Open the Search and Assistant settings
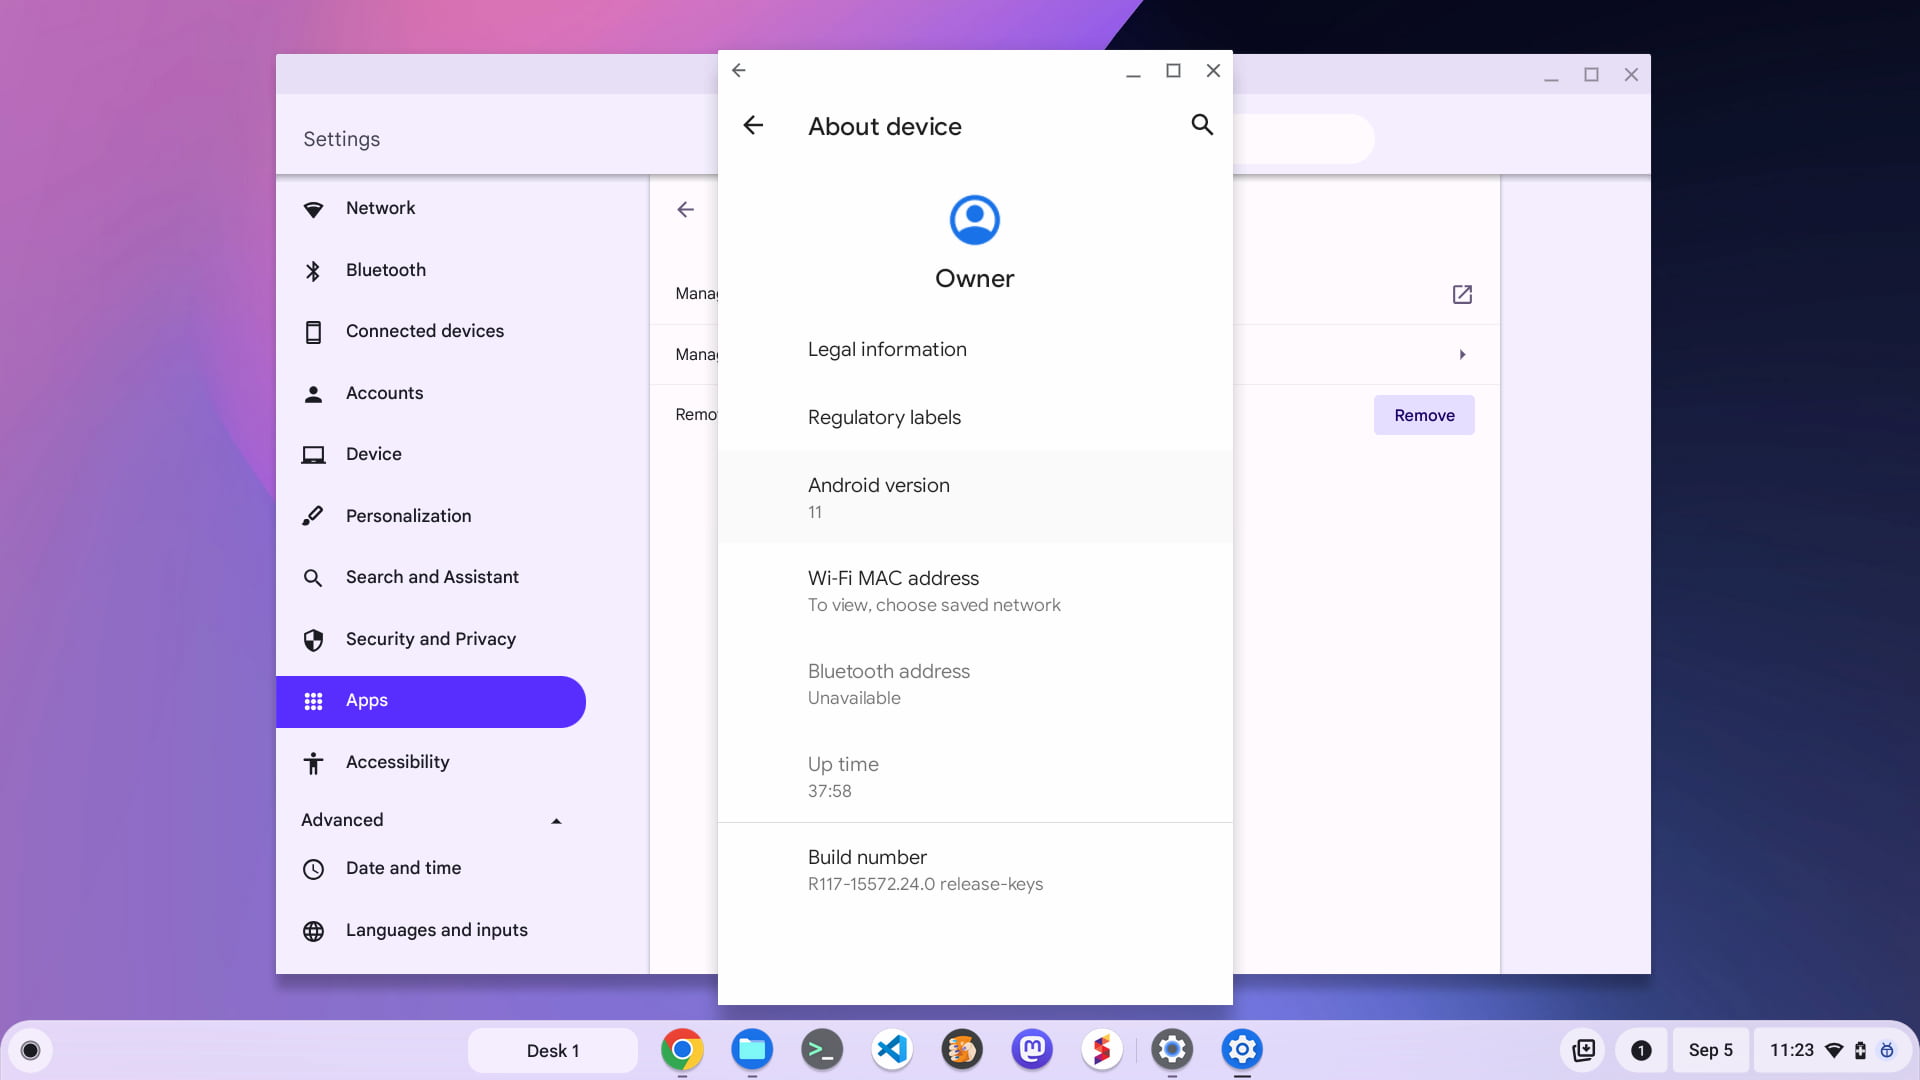The width and height of the screenshot is (1920, 1080). (431, 578)
